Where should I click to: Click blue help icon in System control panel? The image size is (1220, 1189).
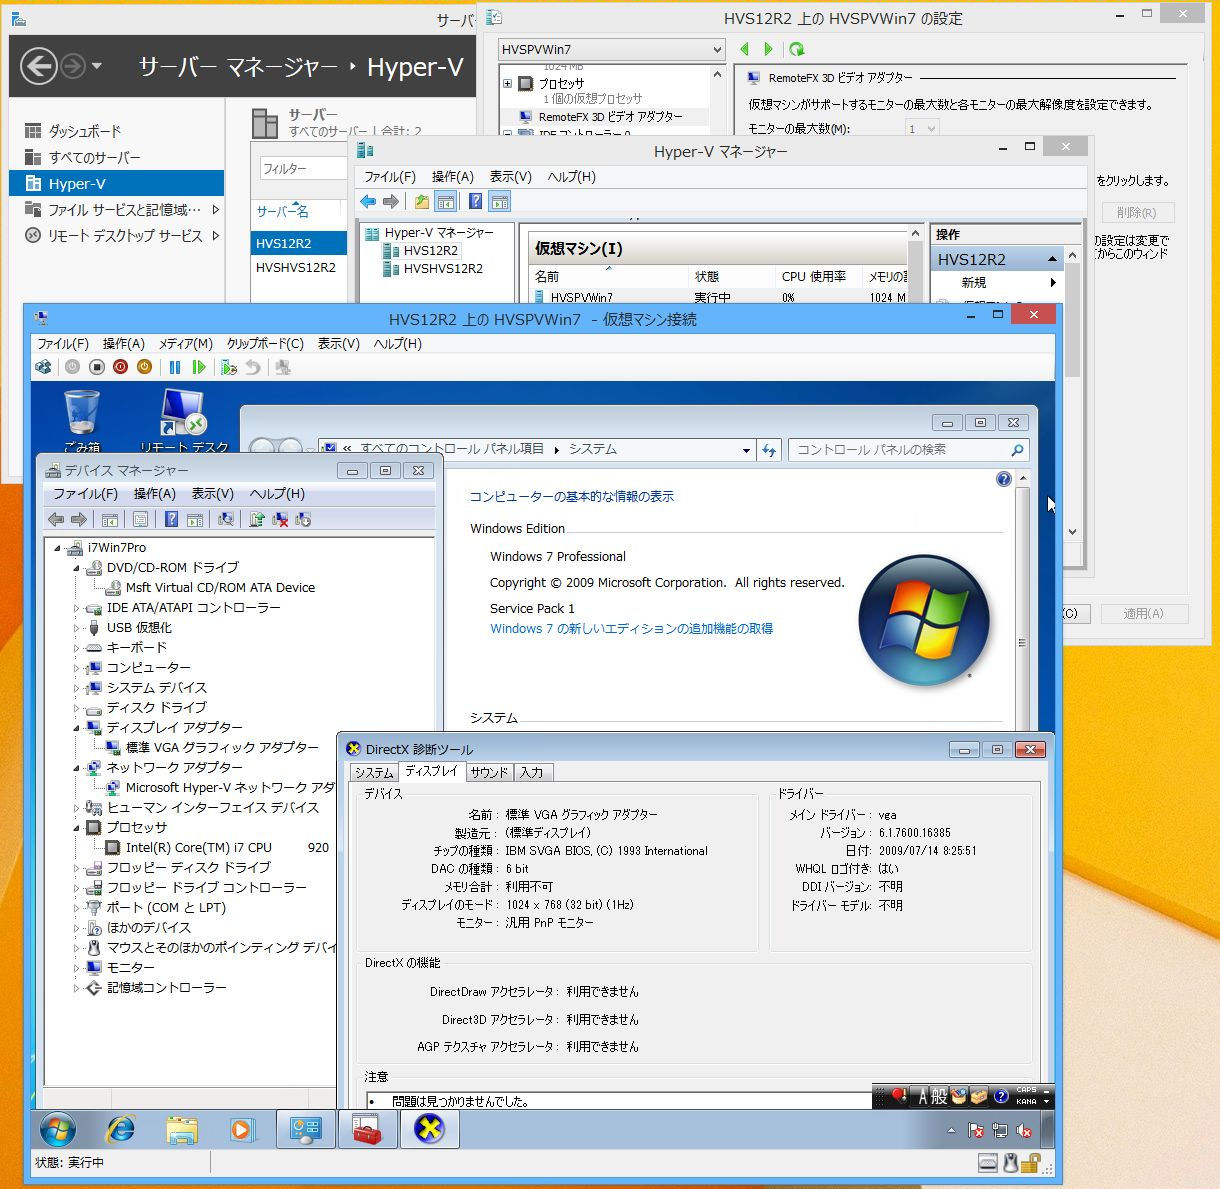point(1004,479)
